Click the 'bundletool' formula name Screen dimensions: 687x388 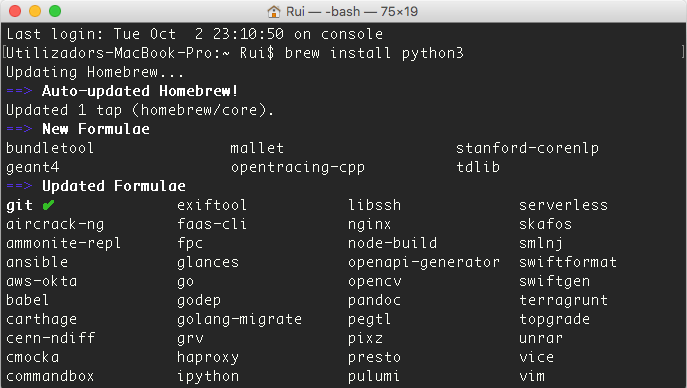tap(50, 148)
